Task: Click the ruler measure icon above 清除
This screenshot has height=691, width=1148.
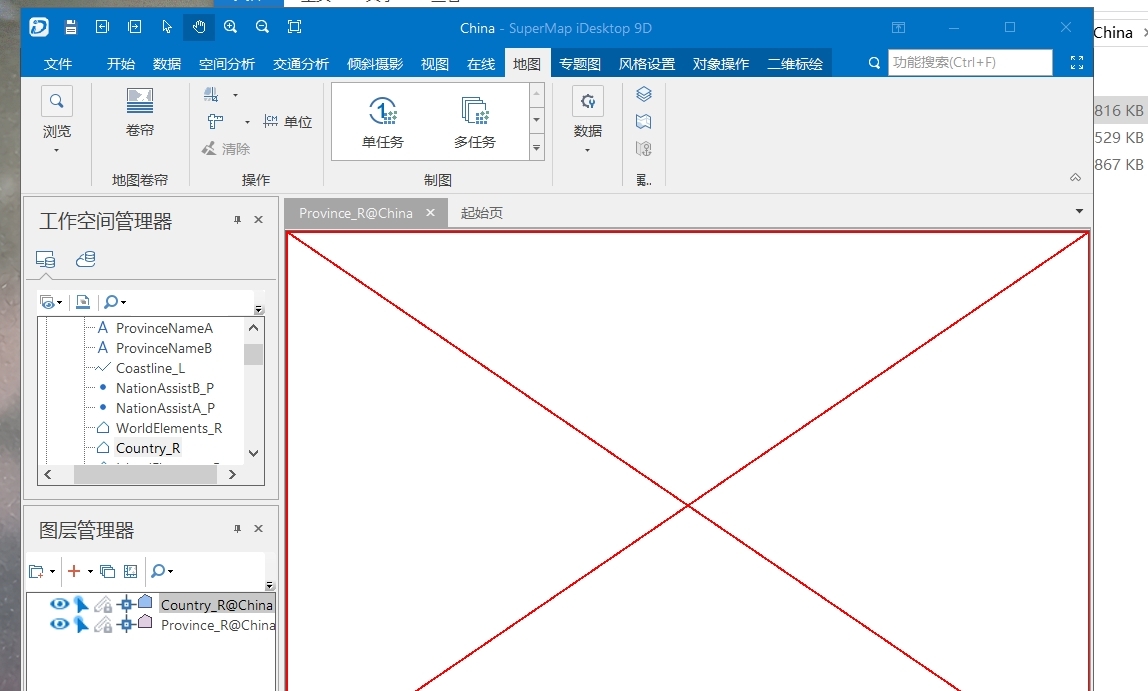Action: pyautogui.click(x=215, y=122)
